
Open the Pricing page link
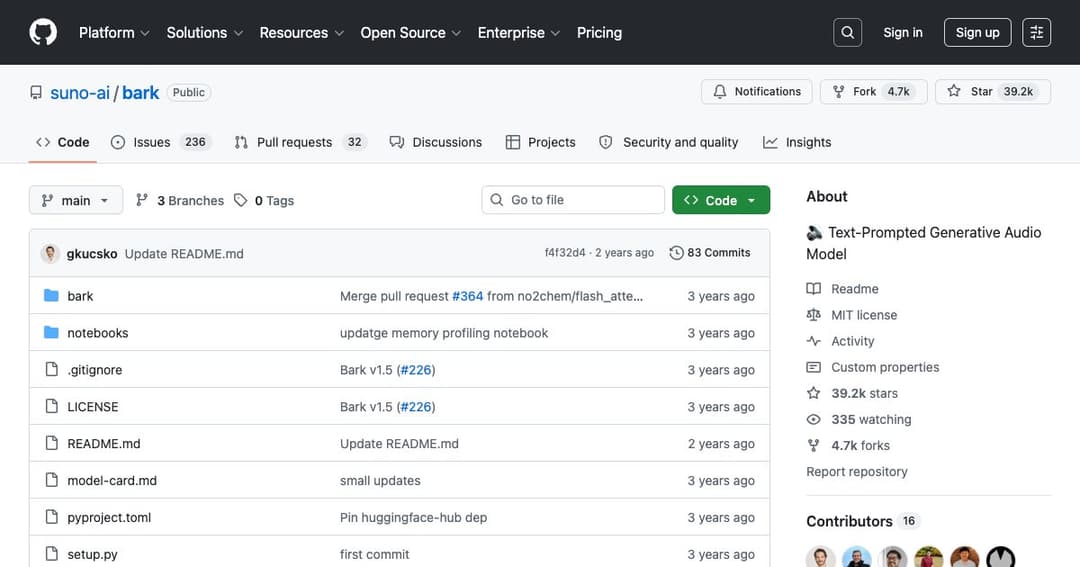(599, 32)
